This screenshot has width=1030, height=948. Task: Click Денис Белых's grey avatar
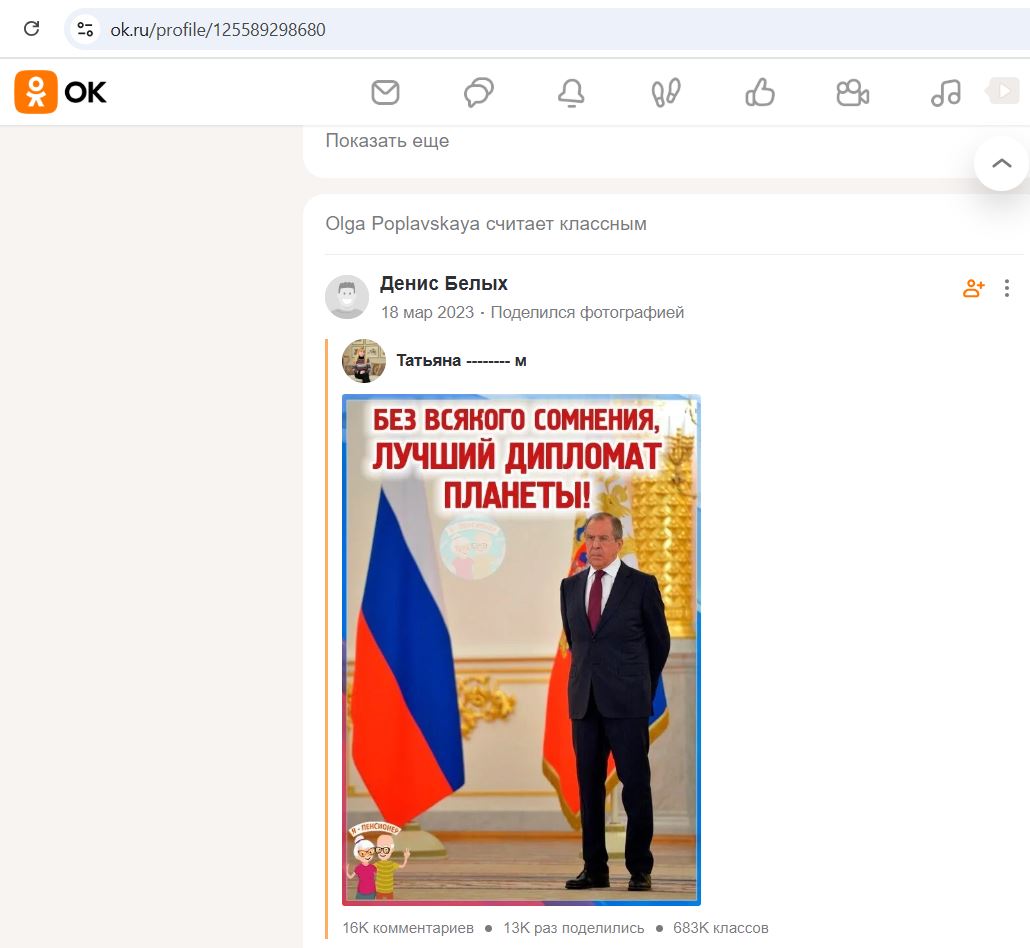point(347,297)
